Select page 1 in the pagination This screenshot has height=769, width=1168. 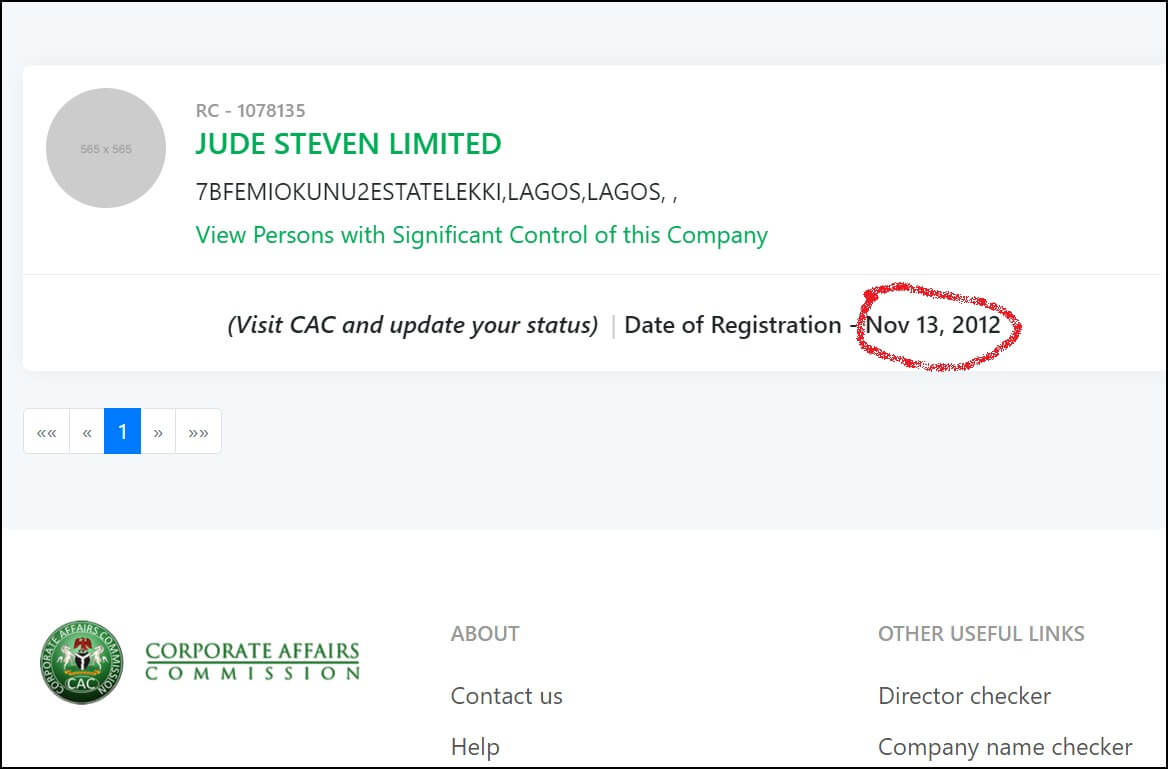[122, 431]
